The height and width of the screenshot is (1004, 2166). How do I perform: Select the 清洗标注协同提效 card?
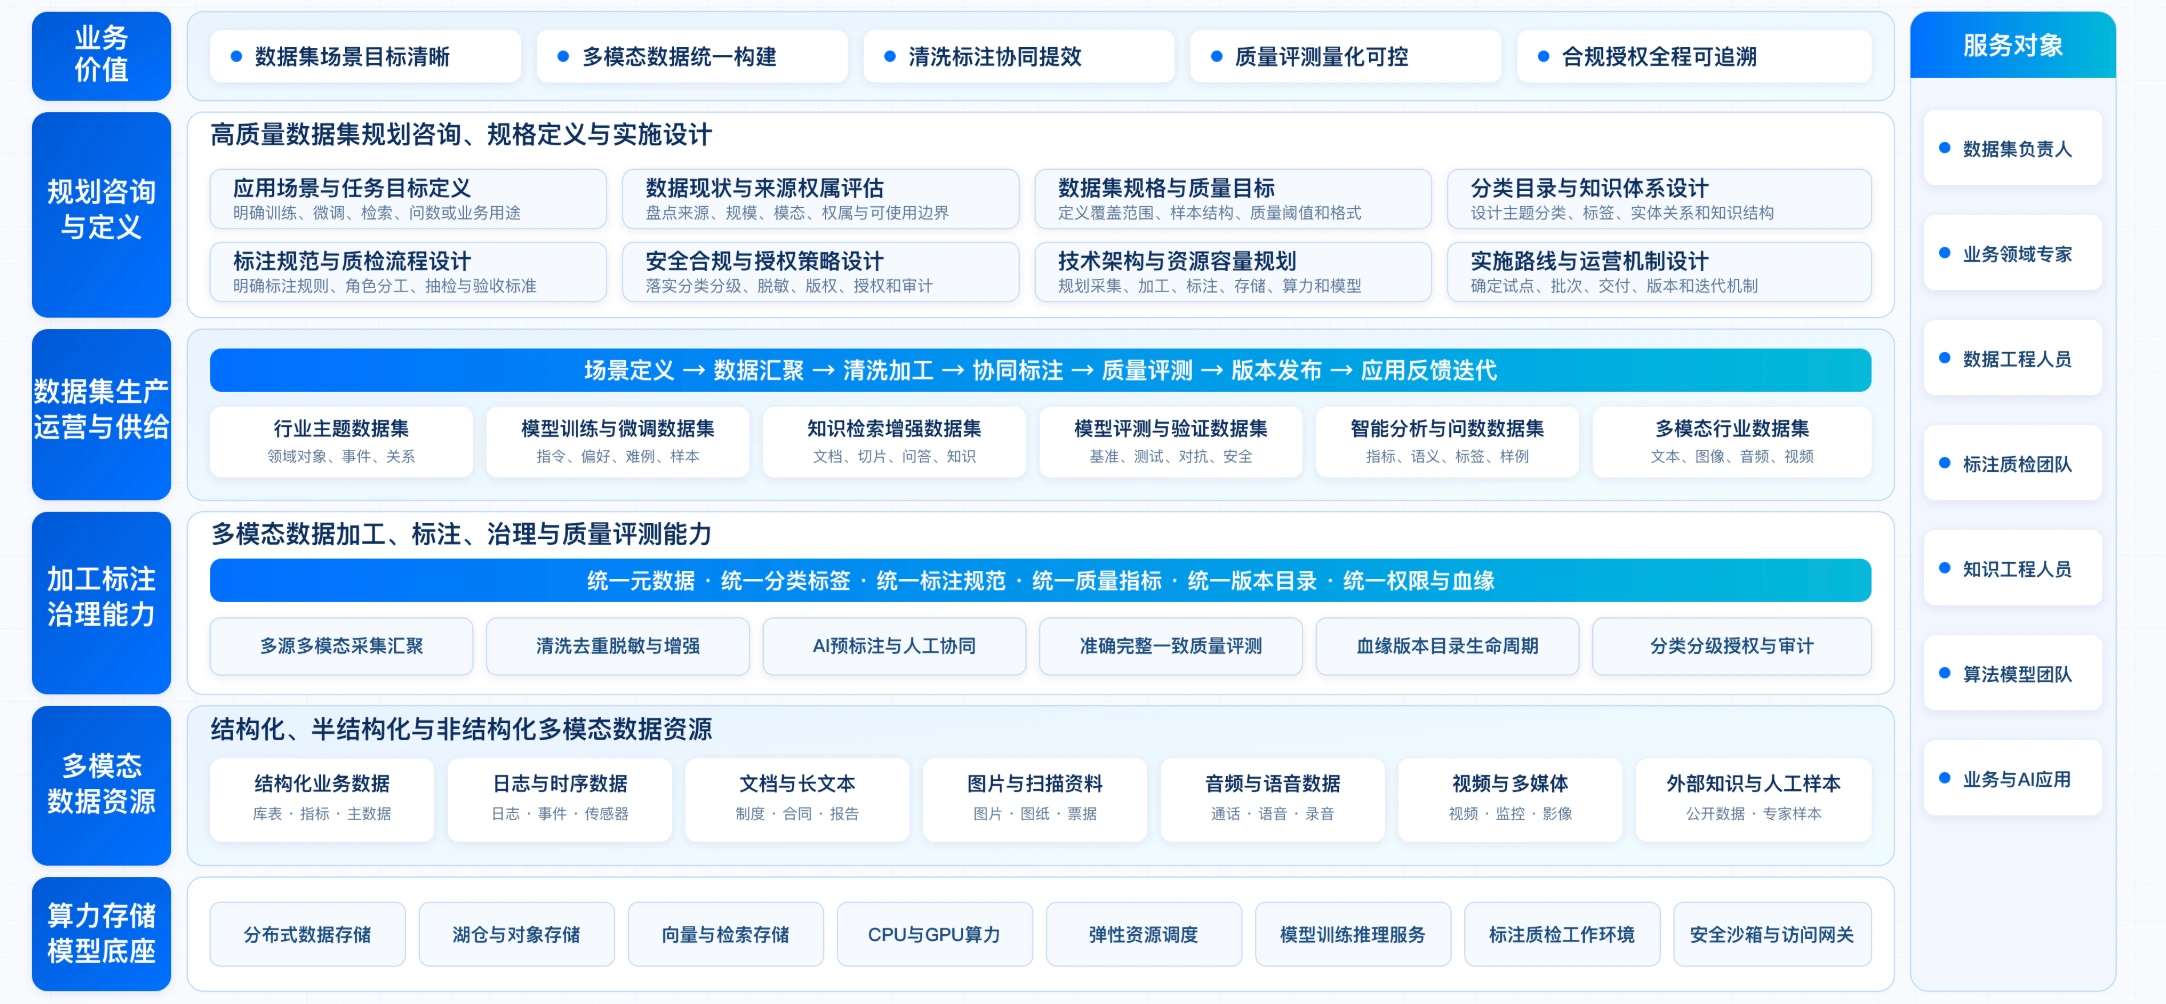[x=1019, y=56]
